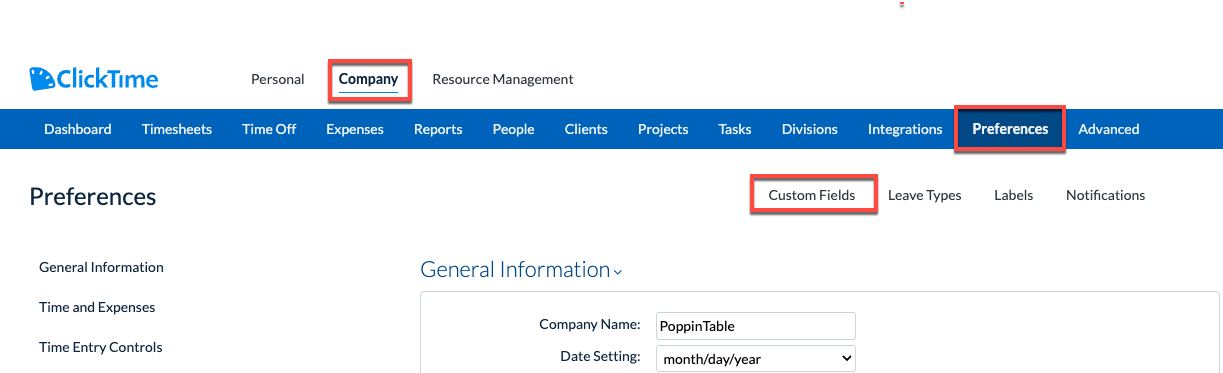Open the Custom Fields link
This screenshot has height=373, width=1223.
pyautogui.click(x=812, y=195)
